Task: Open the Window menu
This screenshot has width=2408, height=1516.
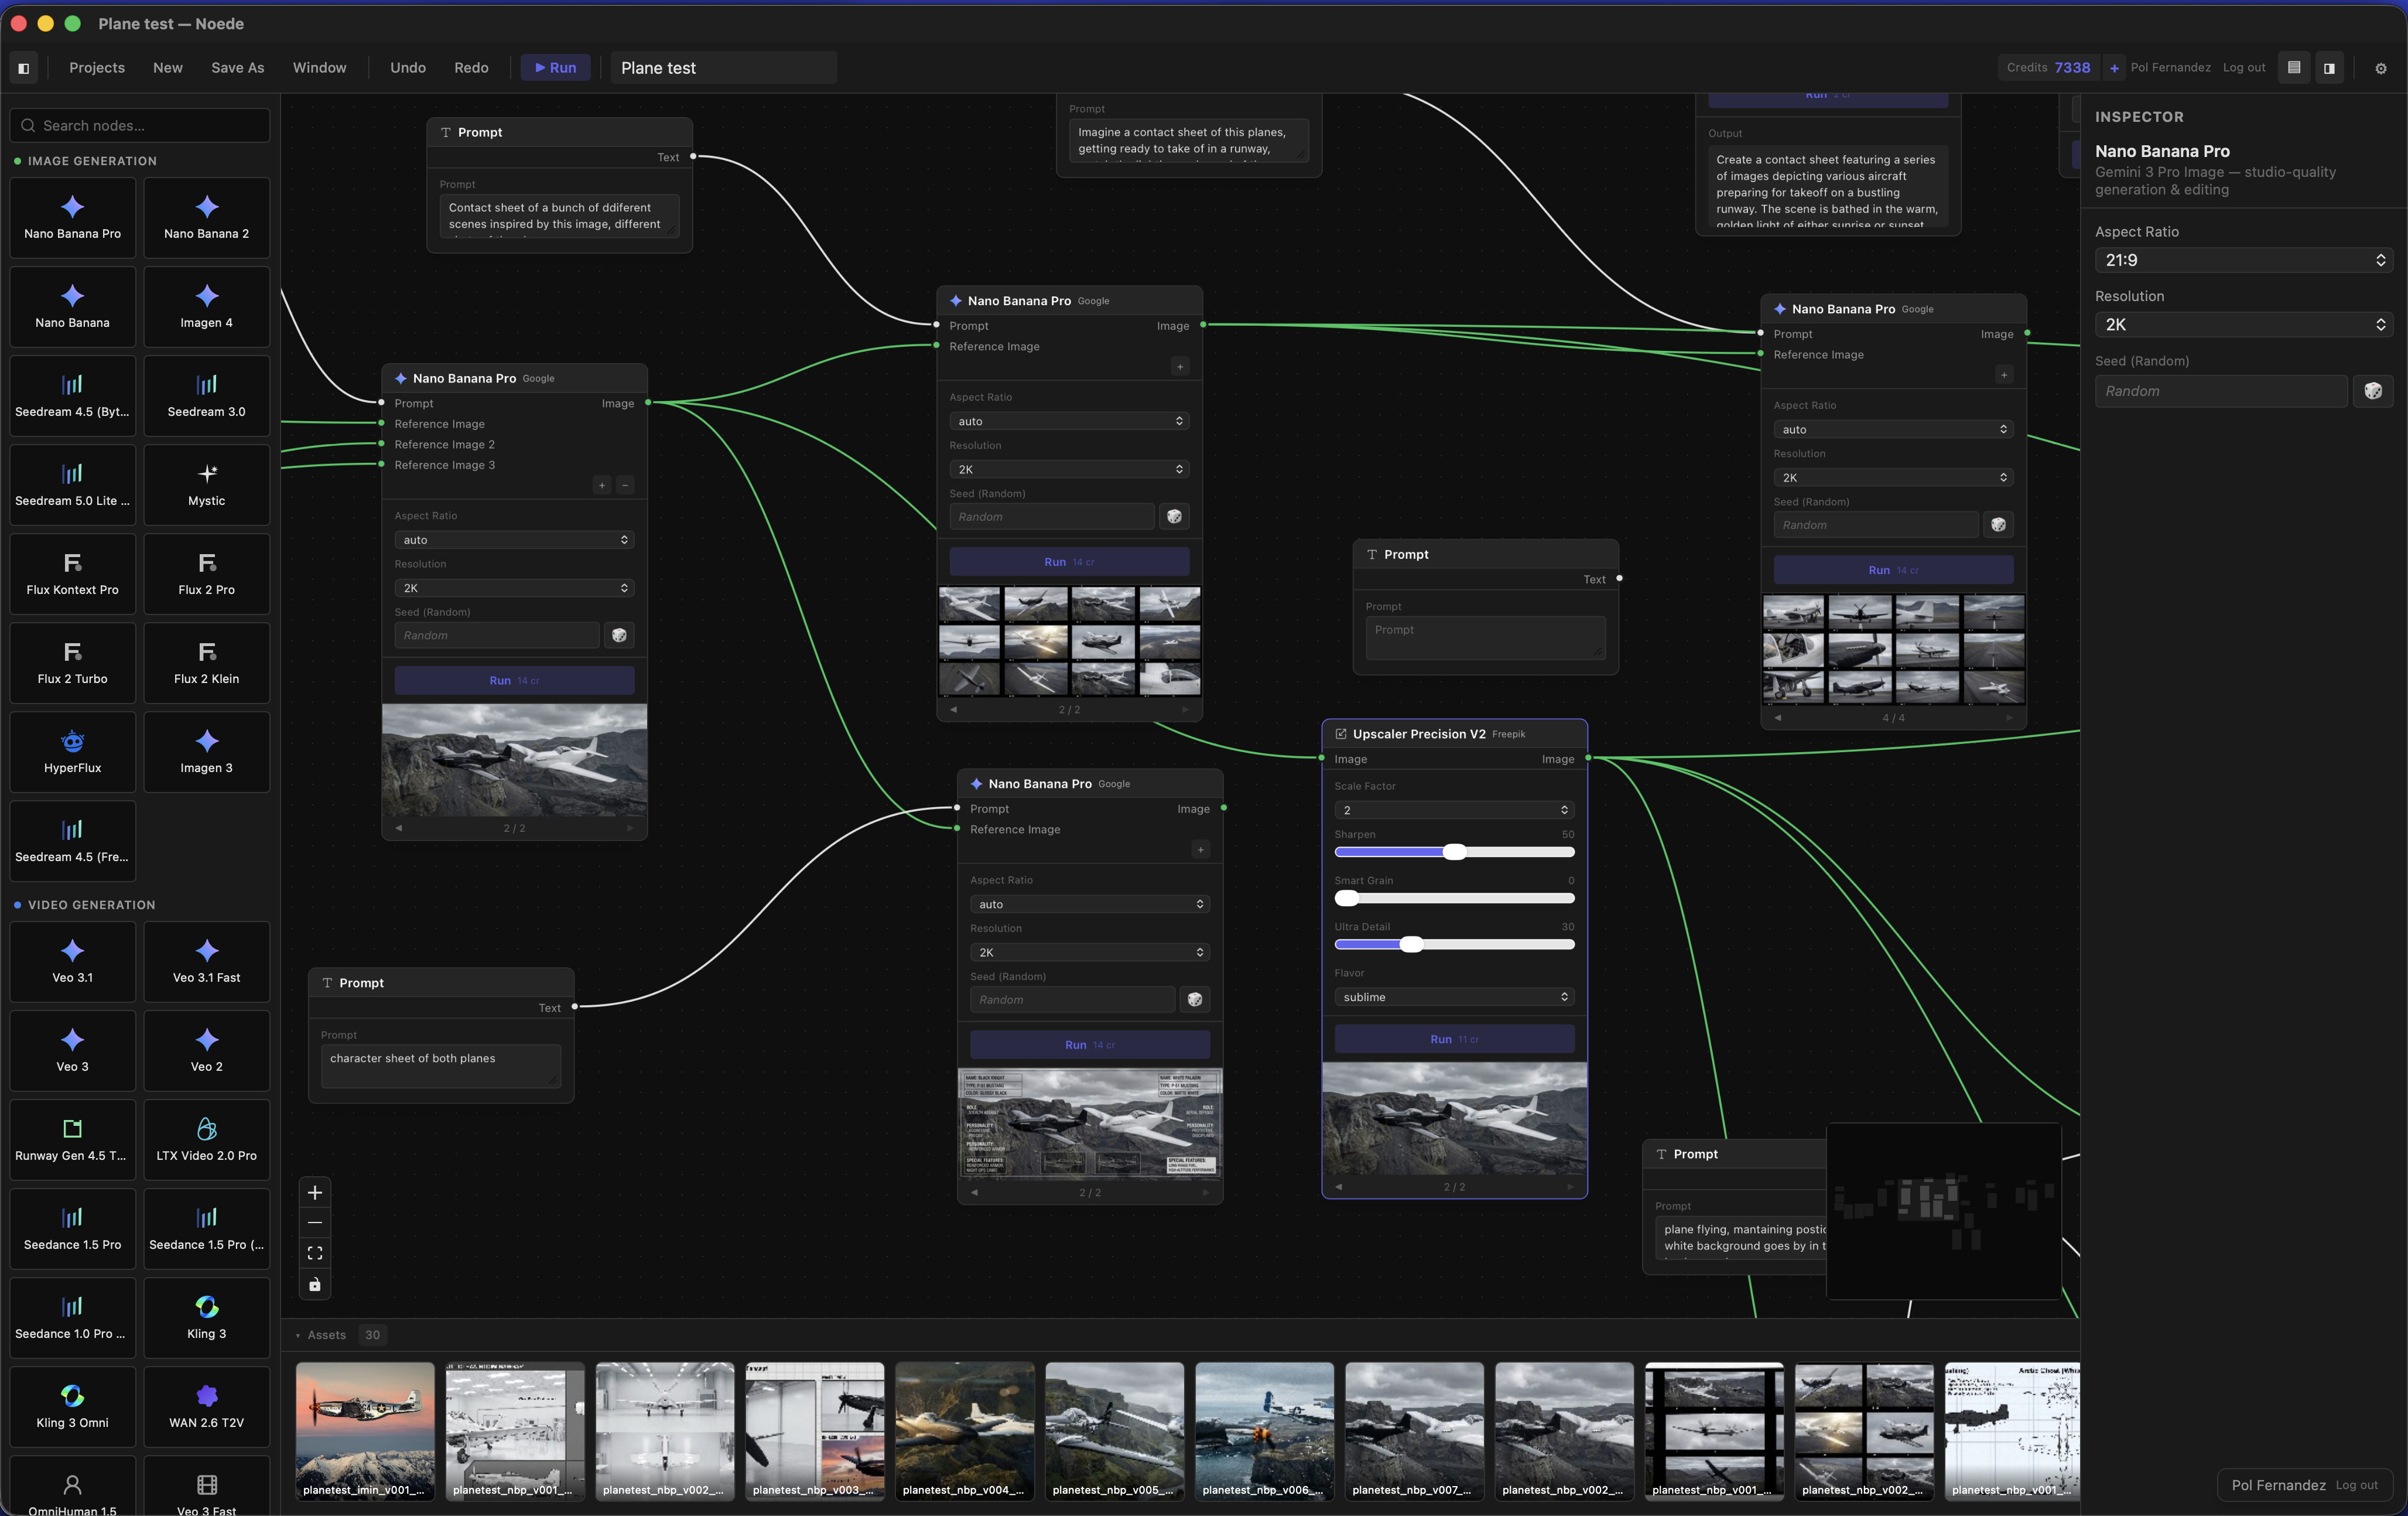Action: 319,67
